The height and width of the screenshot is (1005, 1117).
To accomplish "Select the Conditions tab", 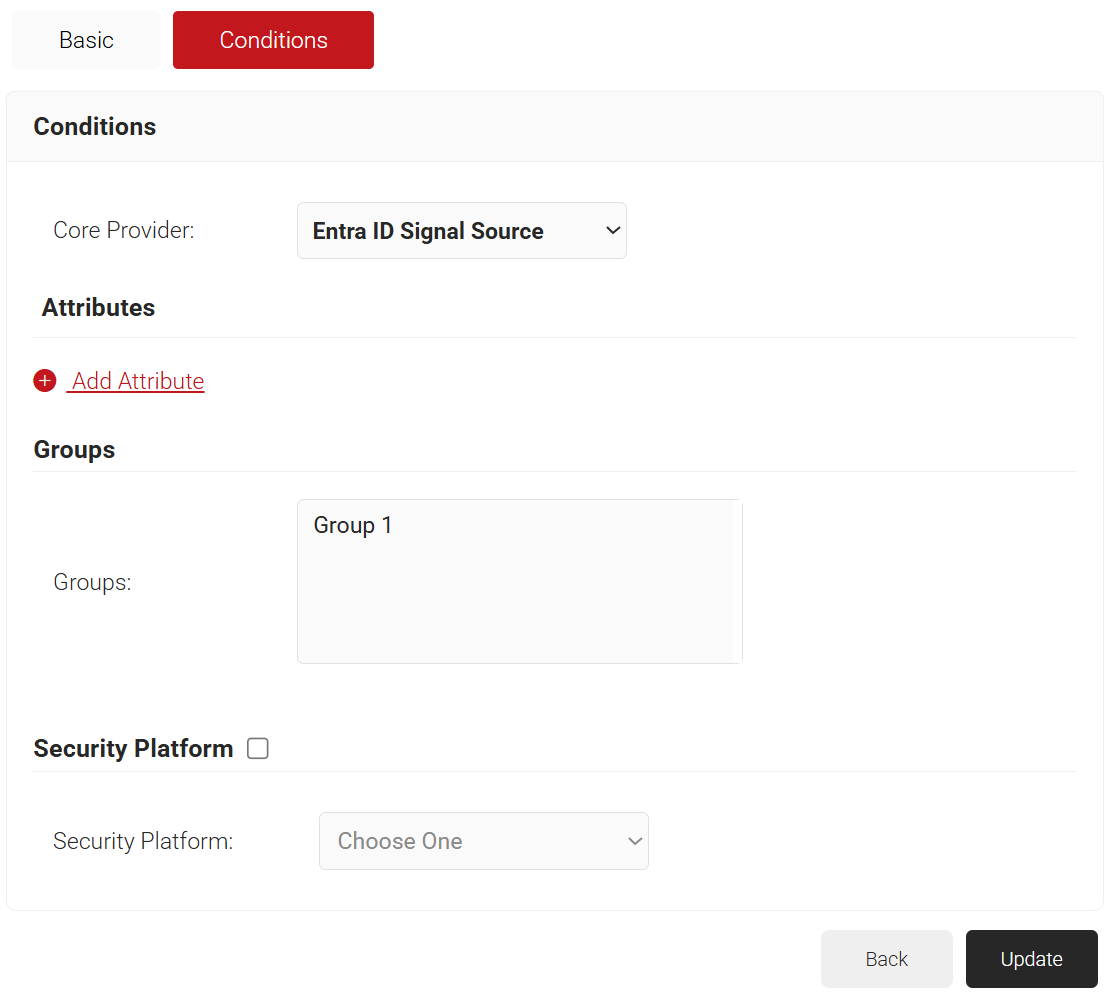I will [273, 40].
